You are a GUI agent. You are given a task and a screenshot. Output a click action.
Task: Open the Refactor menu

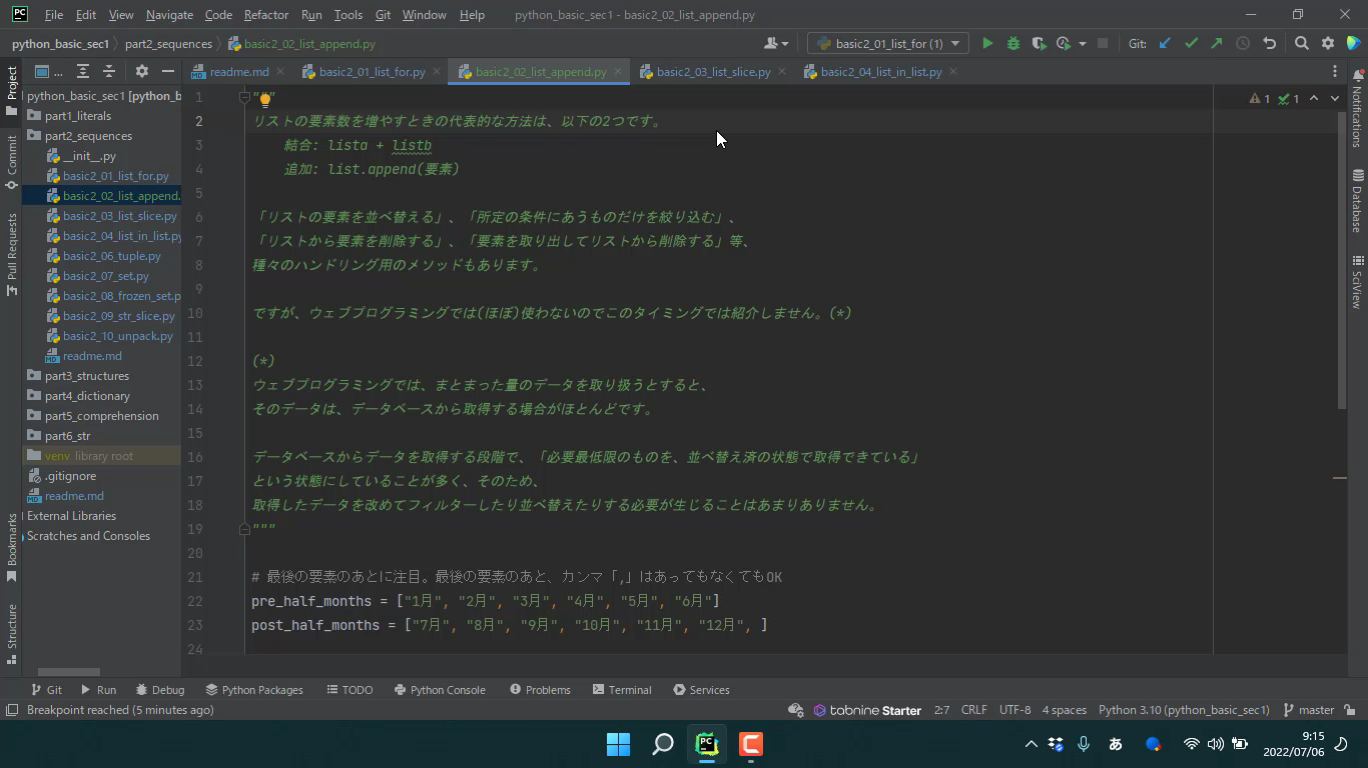point(266,15)
